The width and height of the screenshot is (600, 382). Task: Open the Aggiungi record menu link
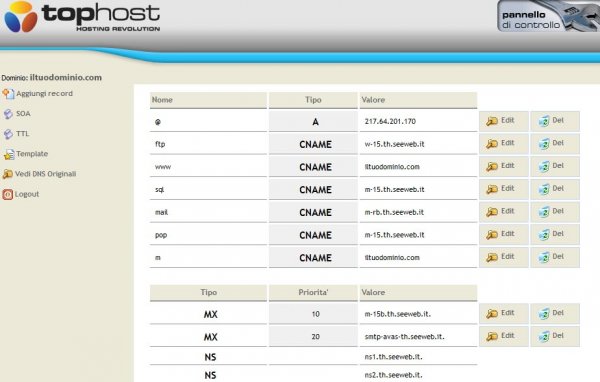(44, 94)
